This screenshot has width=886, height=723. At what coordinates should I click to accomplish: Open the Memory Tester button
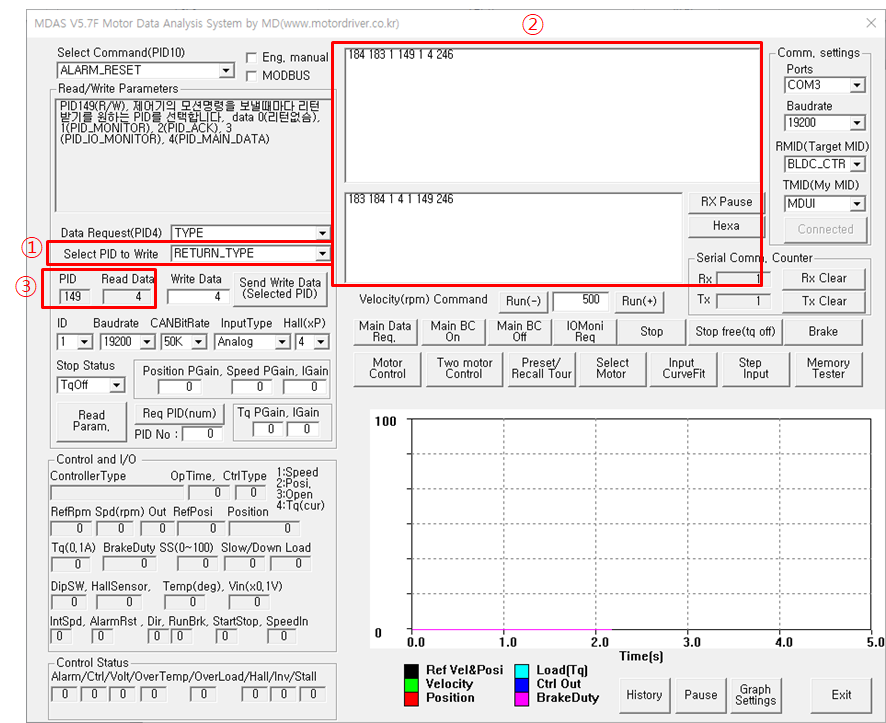[x=828, y=369]
